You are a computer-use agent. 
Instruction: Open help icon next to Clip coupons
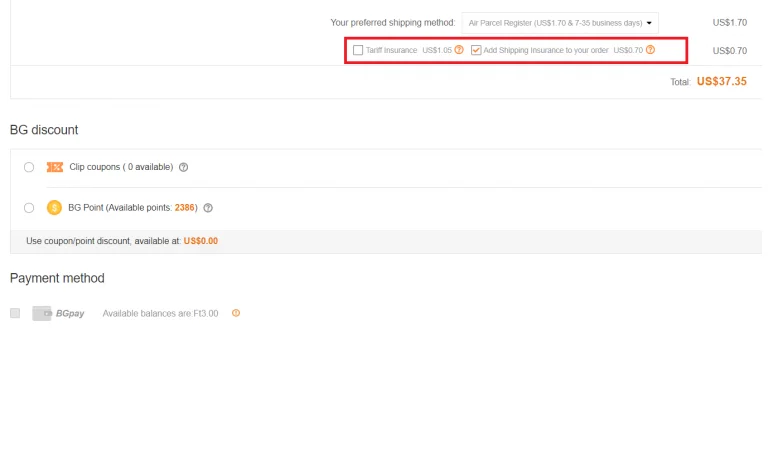183,167
